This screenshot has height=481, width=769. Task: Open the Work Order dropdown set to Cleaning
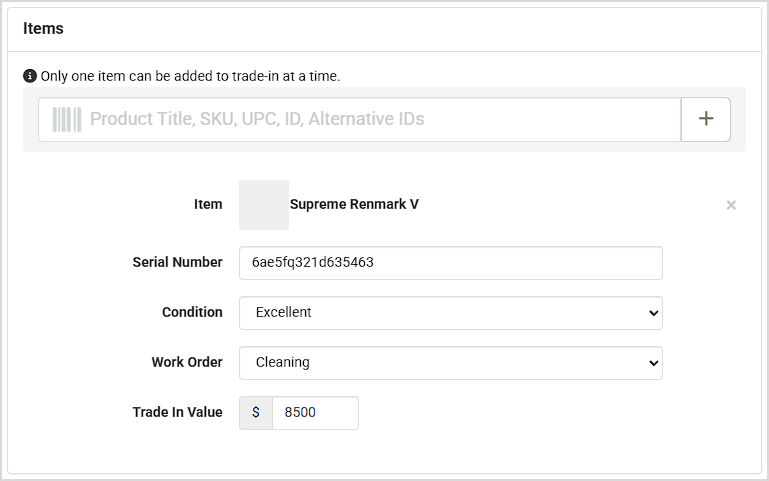point(450,363)
